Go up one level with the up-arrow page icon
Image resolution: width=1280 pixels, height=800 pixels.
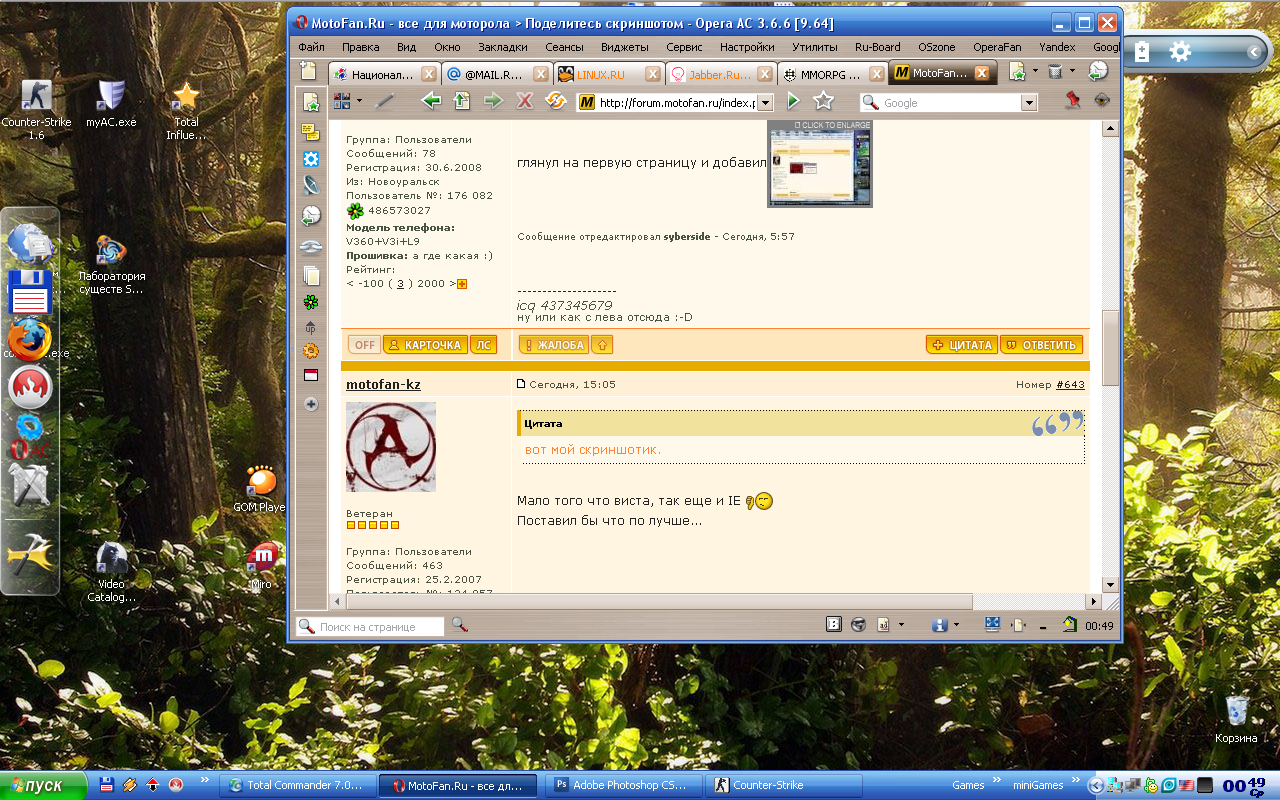[462, 101]
